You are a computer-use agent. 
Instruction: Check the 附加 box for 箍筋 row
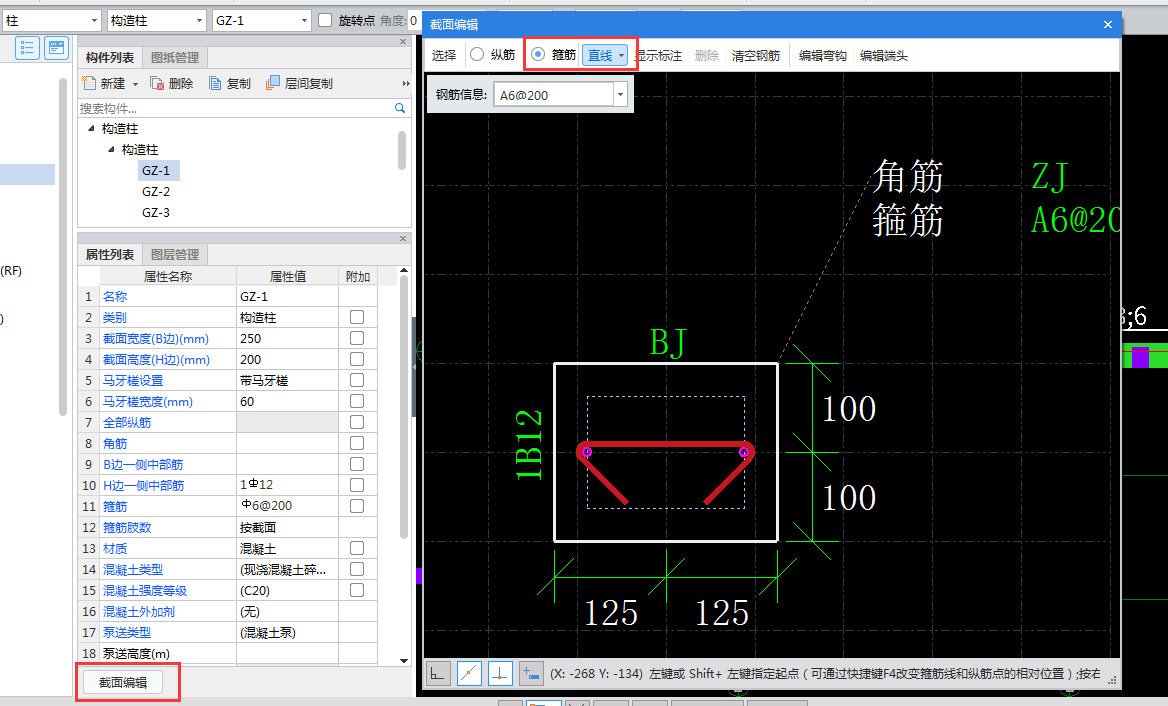tap(357, 506)
